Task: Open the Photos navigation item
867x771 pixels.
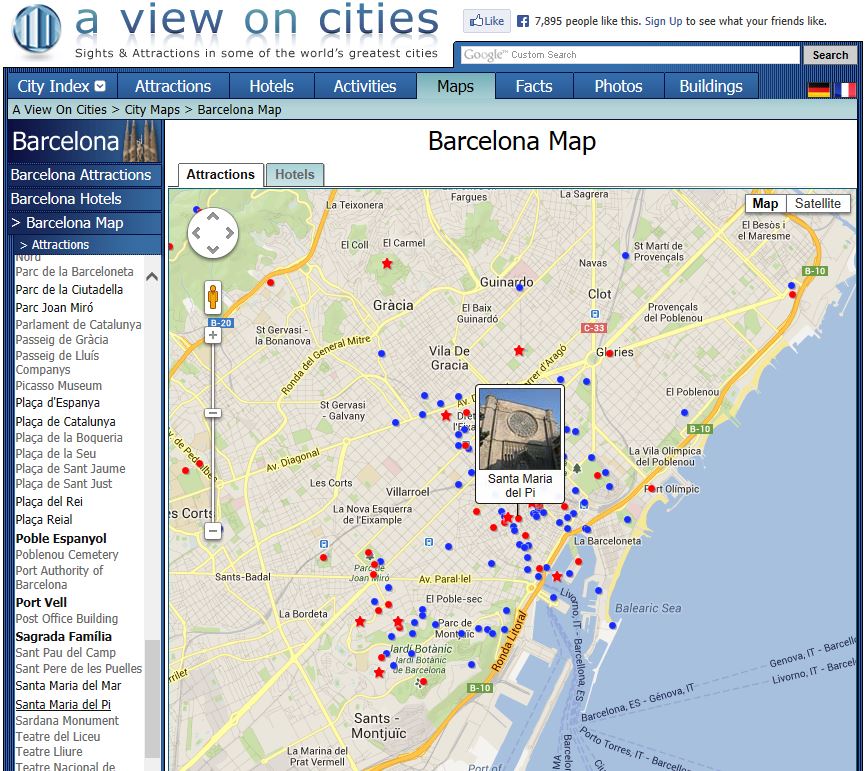Action: coord(618,86)
